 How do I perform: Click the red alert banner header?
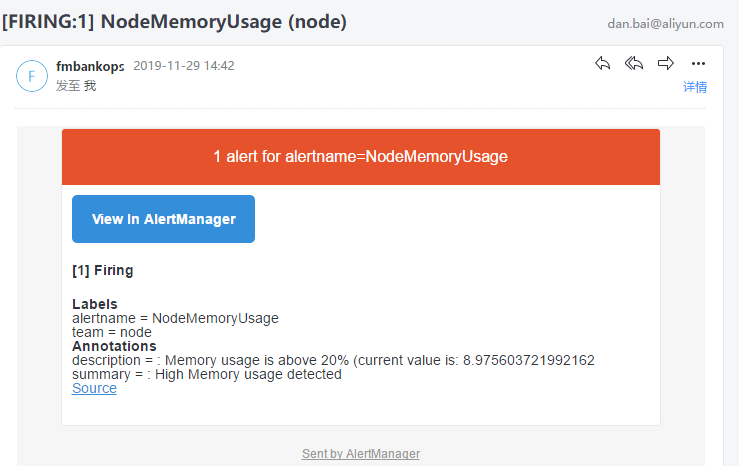361,156
